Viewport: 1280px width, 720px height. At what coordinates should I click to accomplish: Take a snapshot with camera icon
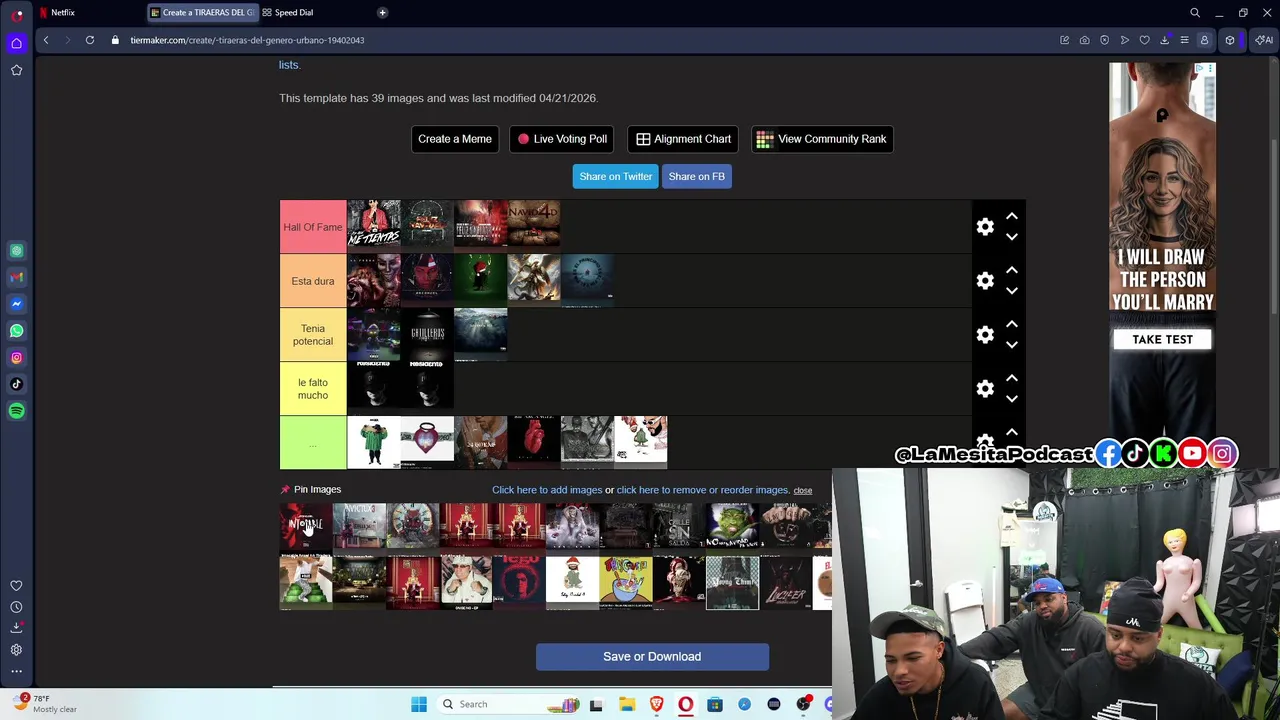point(1085,40)
